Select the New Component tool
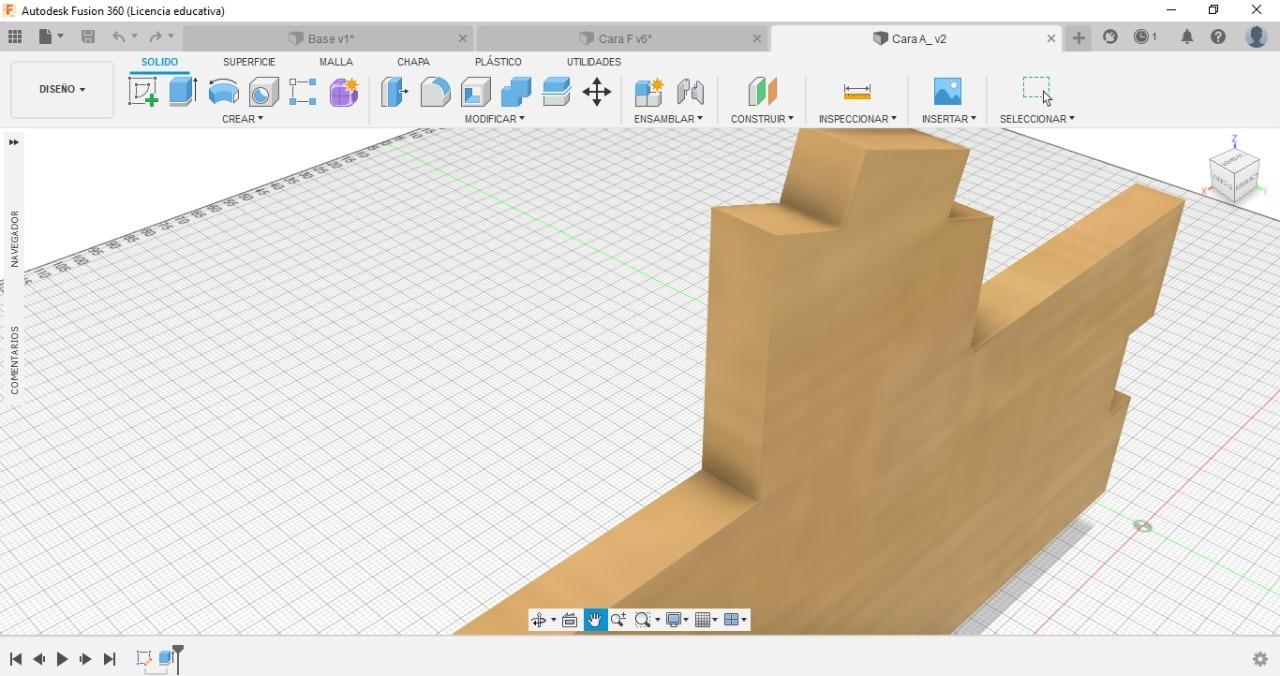Viewport: 1280px width, 676px height. tap(649, 92)
